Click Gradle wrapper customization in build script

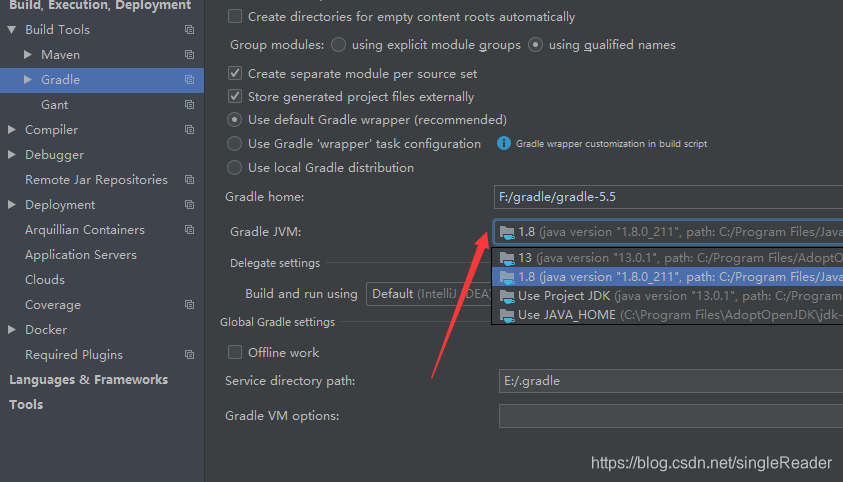(611, 143)
